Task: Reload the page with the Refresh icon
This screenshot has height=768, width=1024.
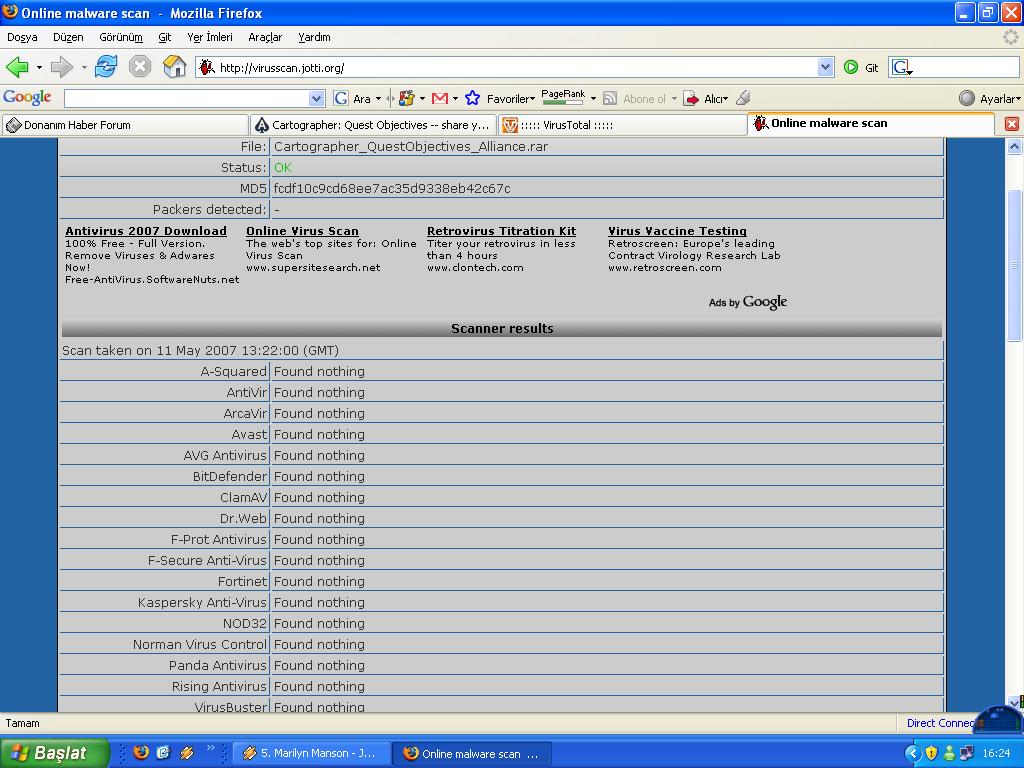Action: [106, 67]
